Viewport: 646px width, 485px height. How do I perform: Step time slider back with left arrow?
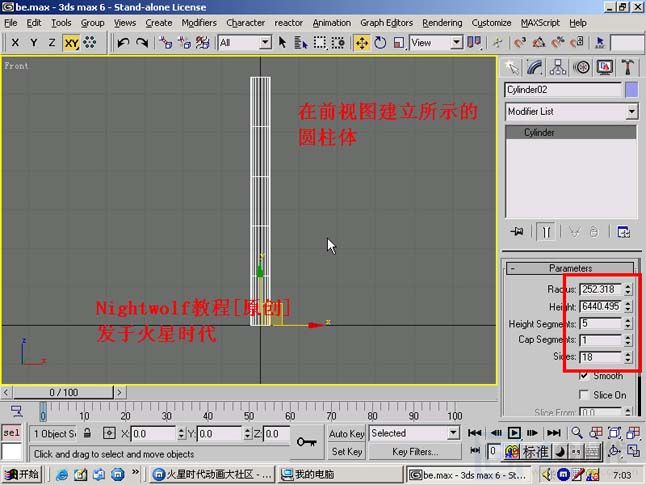click(6, 392)
